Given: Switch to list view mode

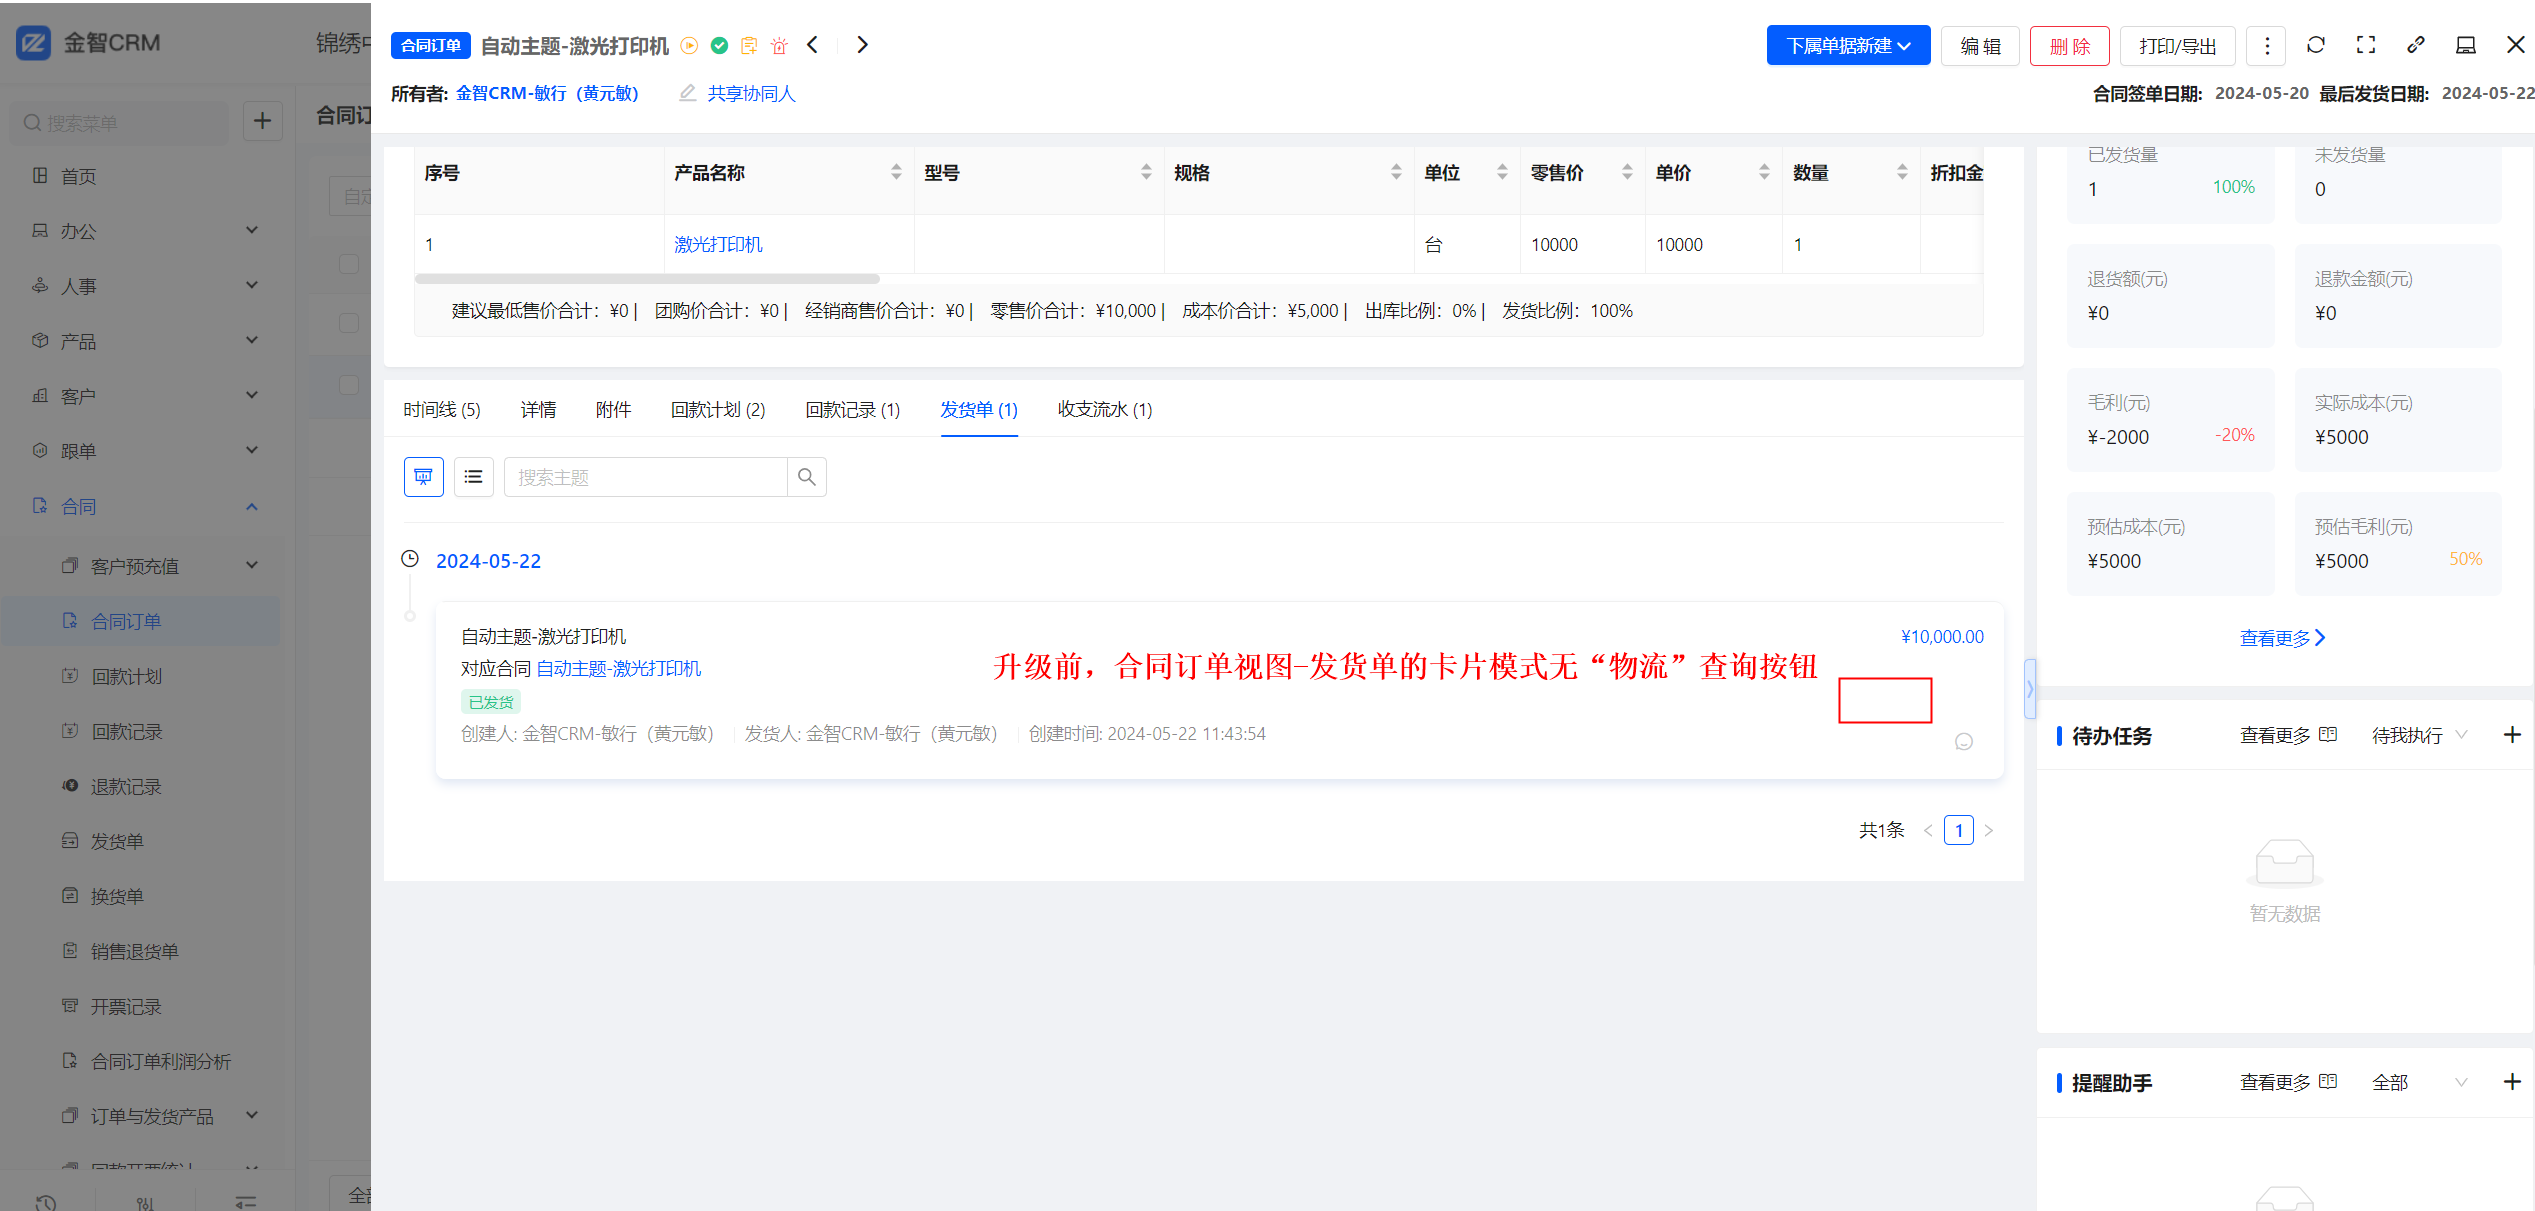Looking at the screenshot, I should coord(473,477).
